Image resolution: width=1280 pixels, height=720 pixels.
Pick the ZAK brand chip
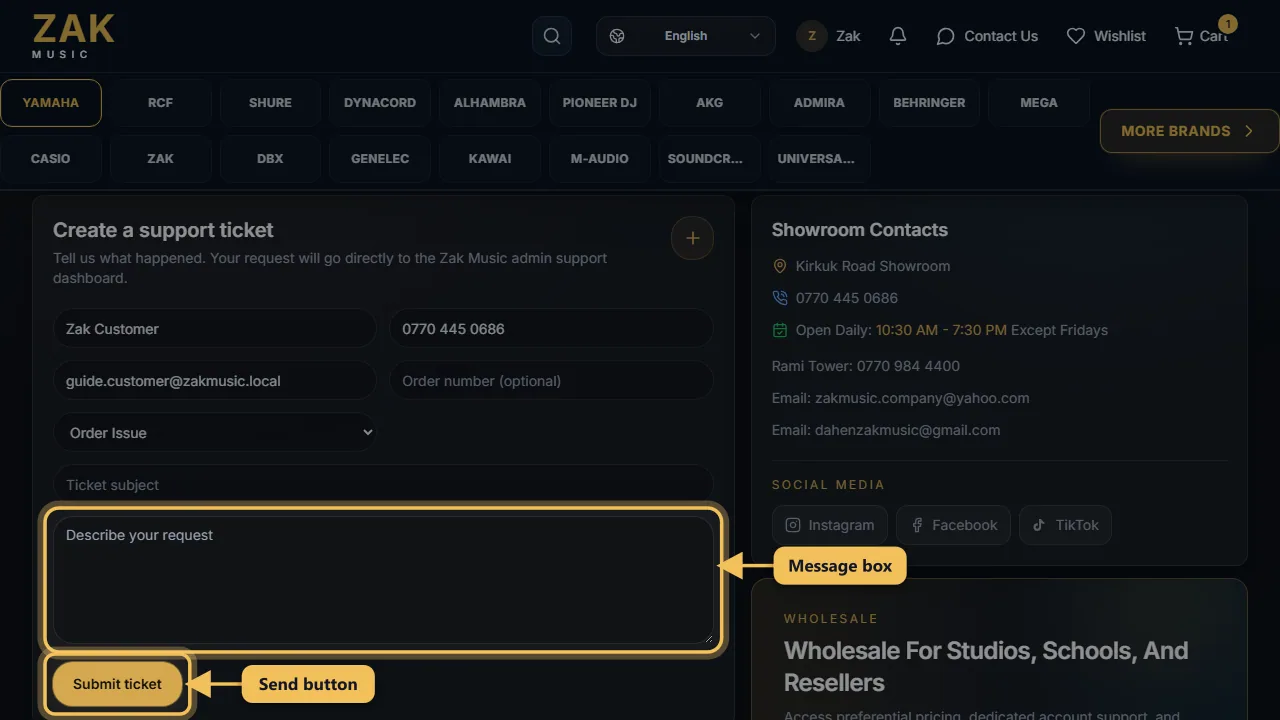click(x=160, y=159)
